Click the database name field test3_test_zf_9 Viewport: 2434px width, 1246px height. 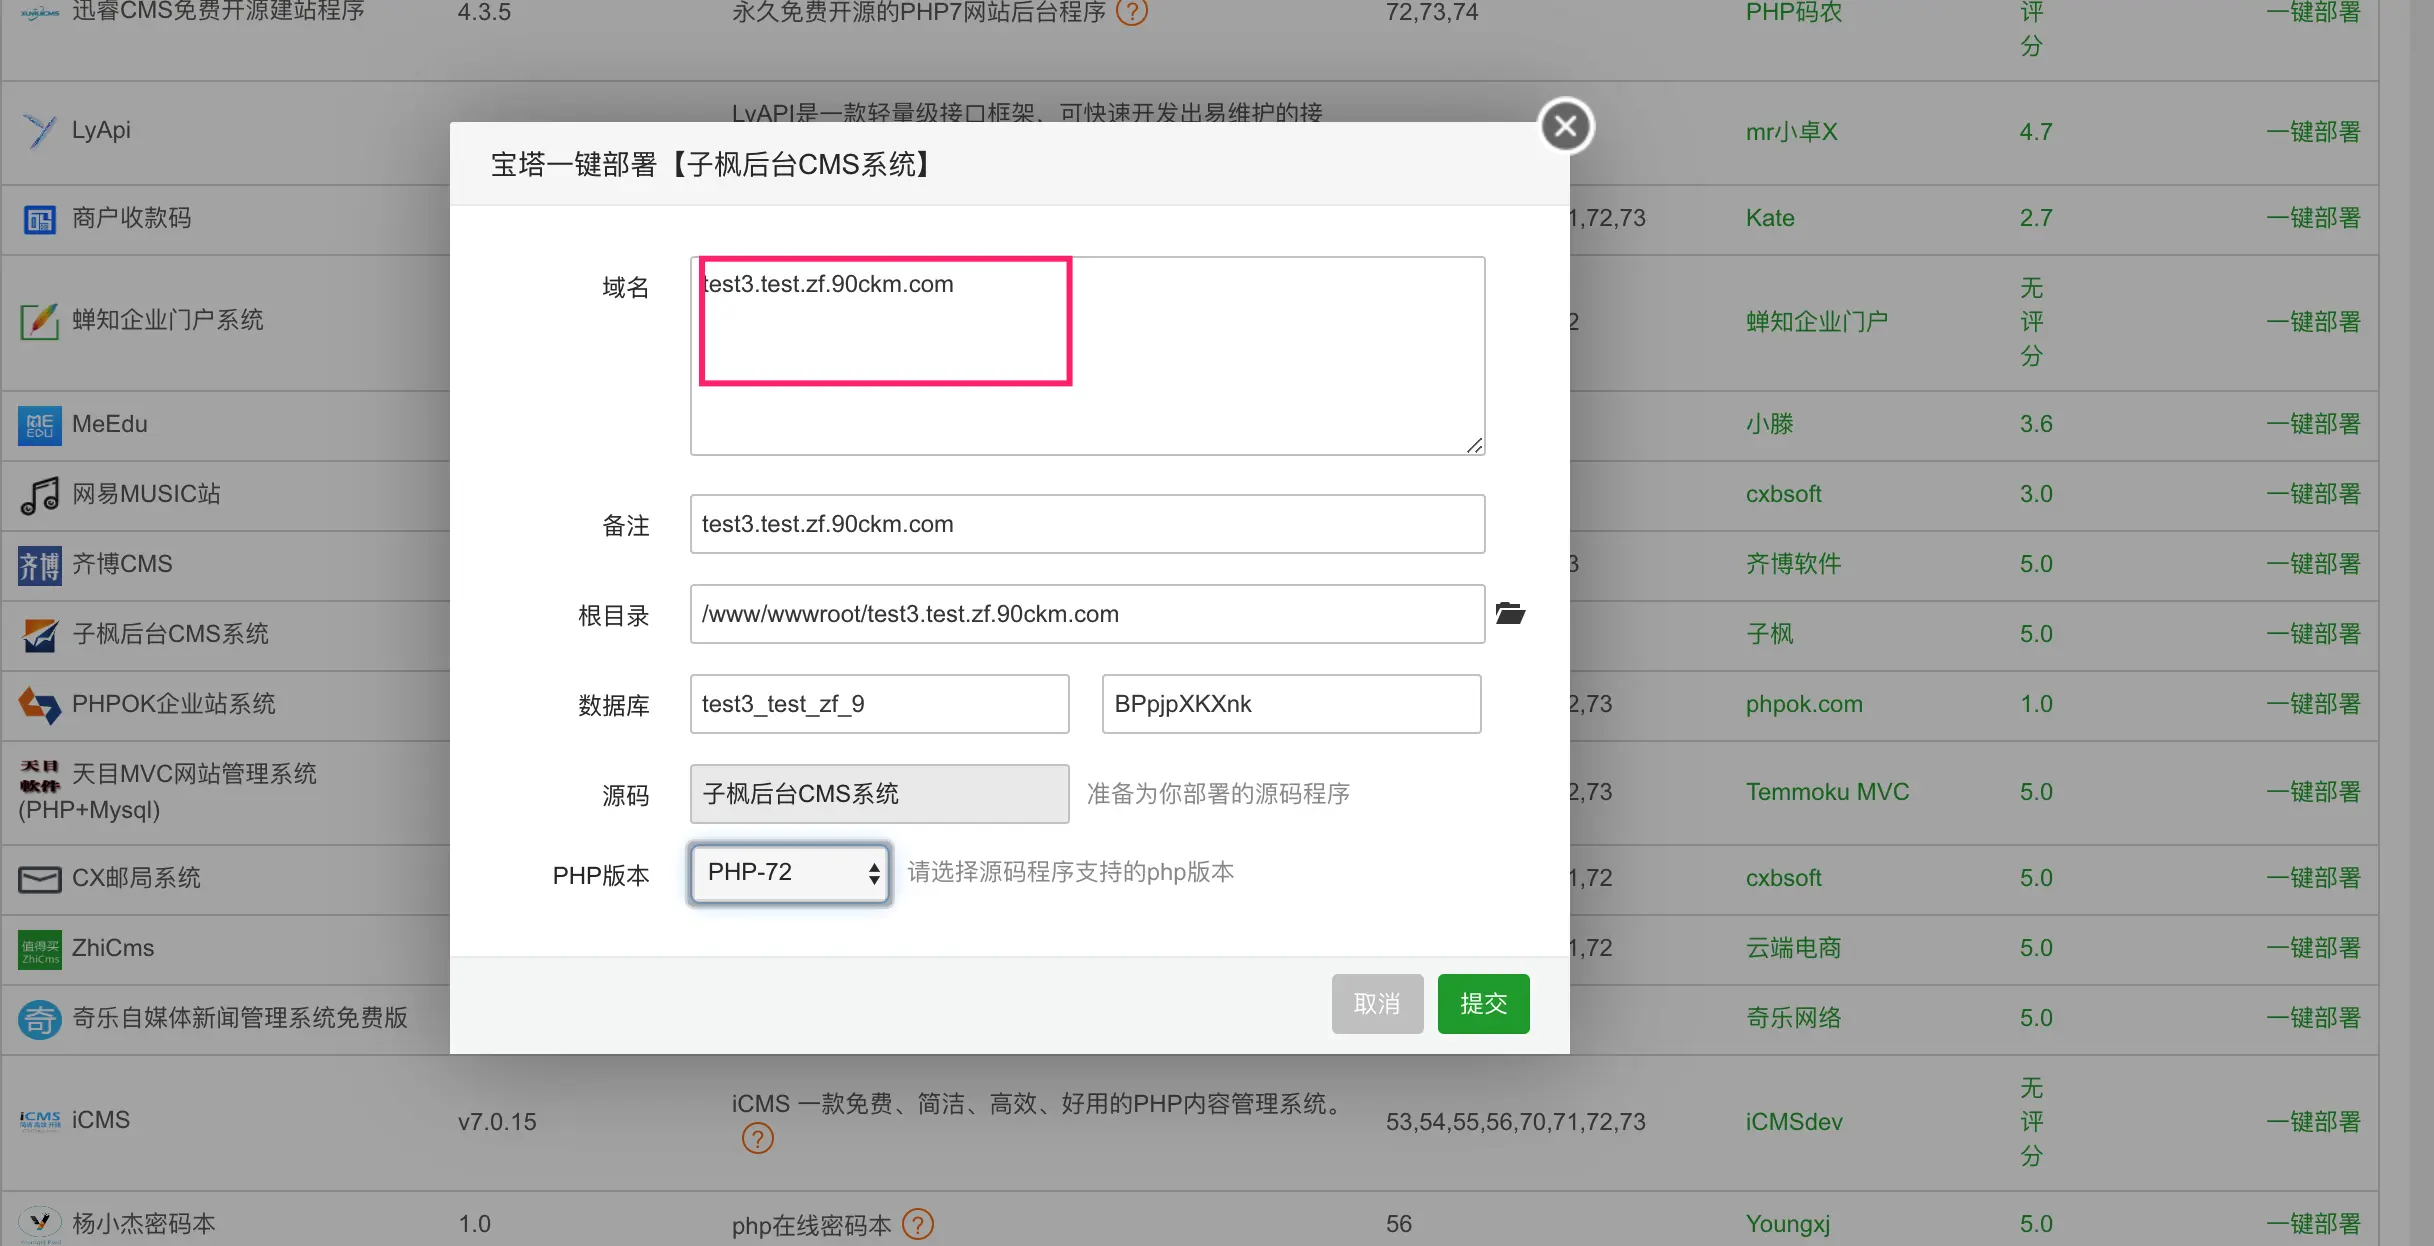[x=878, y=704]
